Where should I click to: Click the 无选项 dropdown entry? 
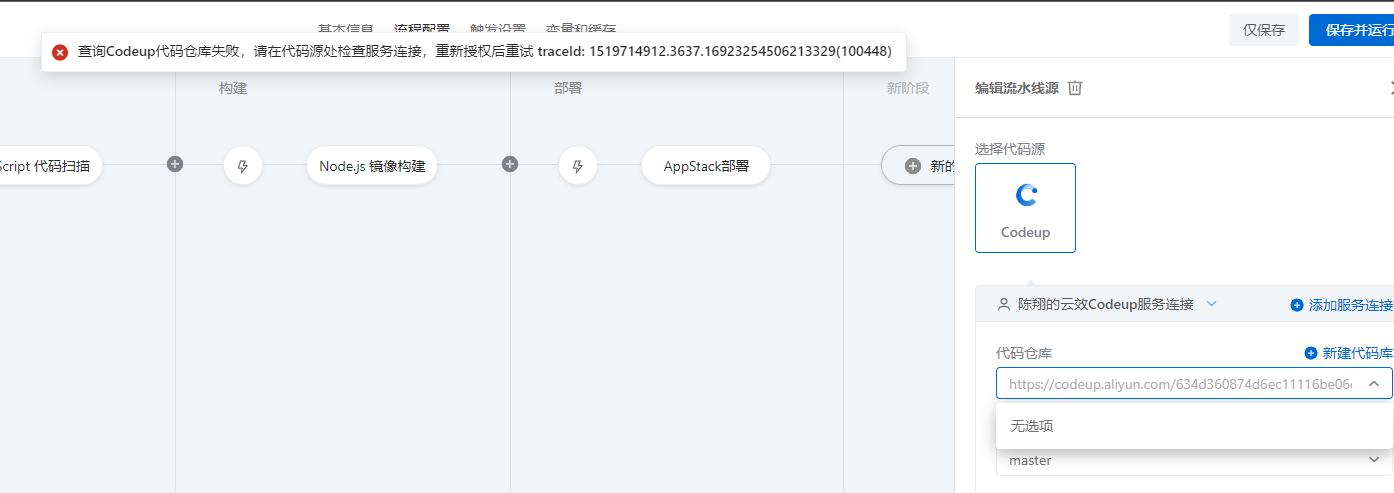click(1194, 426)
